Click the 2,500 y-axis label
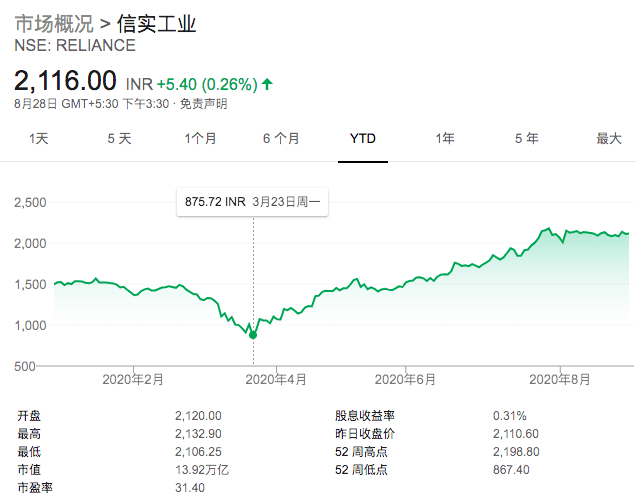Screen dimensions: 636x501 30,202
